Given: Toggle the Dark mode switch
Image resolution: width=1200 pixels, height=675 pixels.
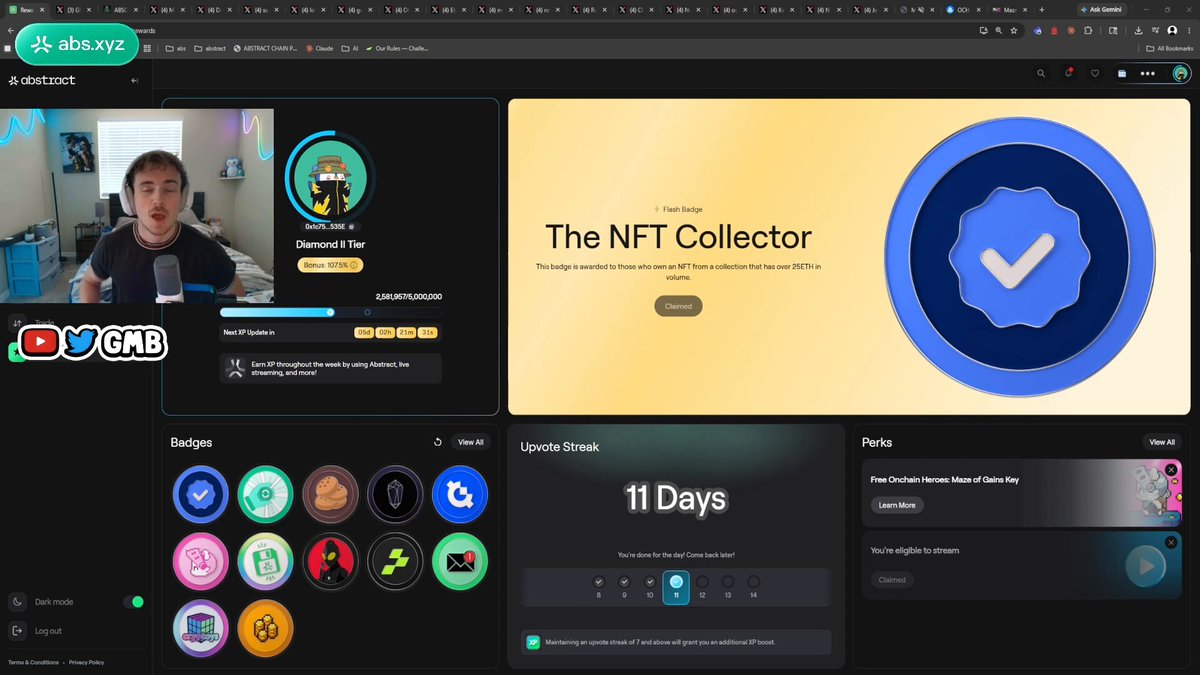Looking at the screenshot, I should coord(133,602).
